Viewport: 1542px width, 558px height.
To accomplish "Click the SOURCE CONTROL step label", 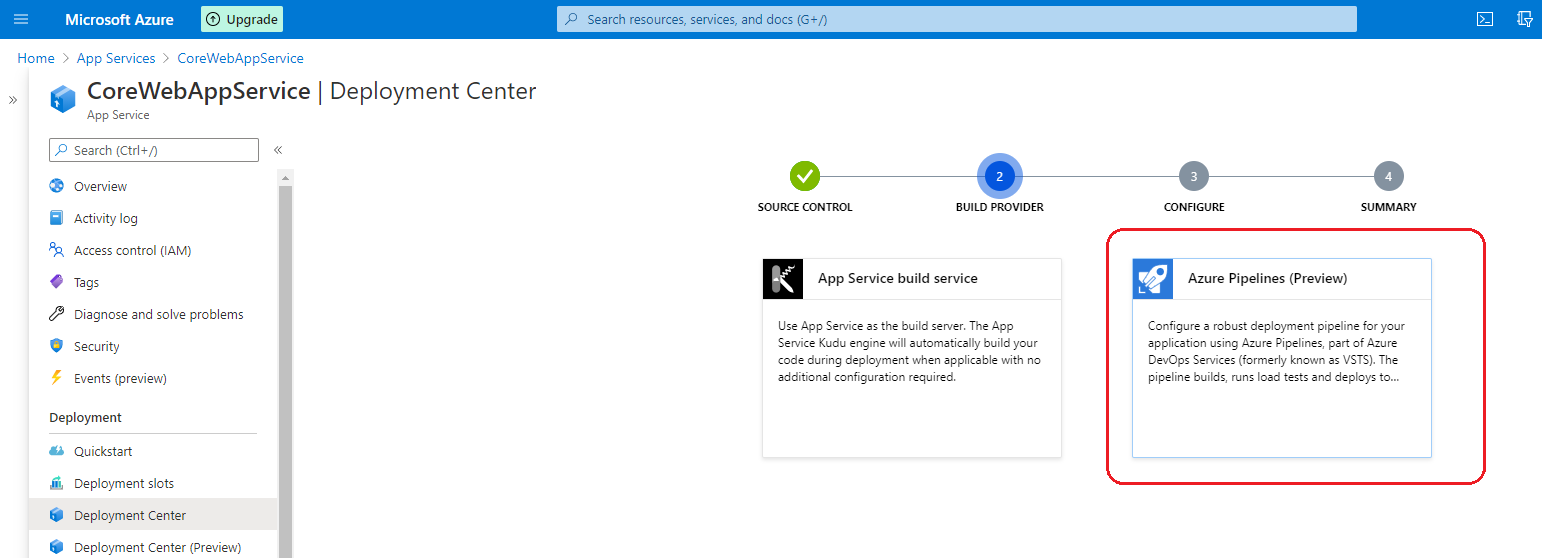I will click(x=805, y=207).
